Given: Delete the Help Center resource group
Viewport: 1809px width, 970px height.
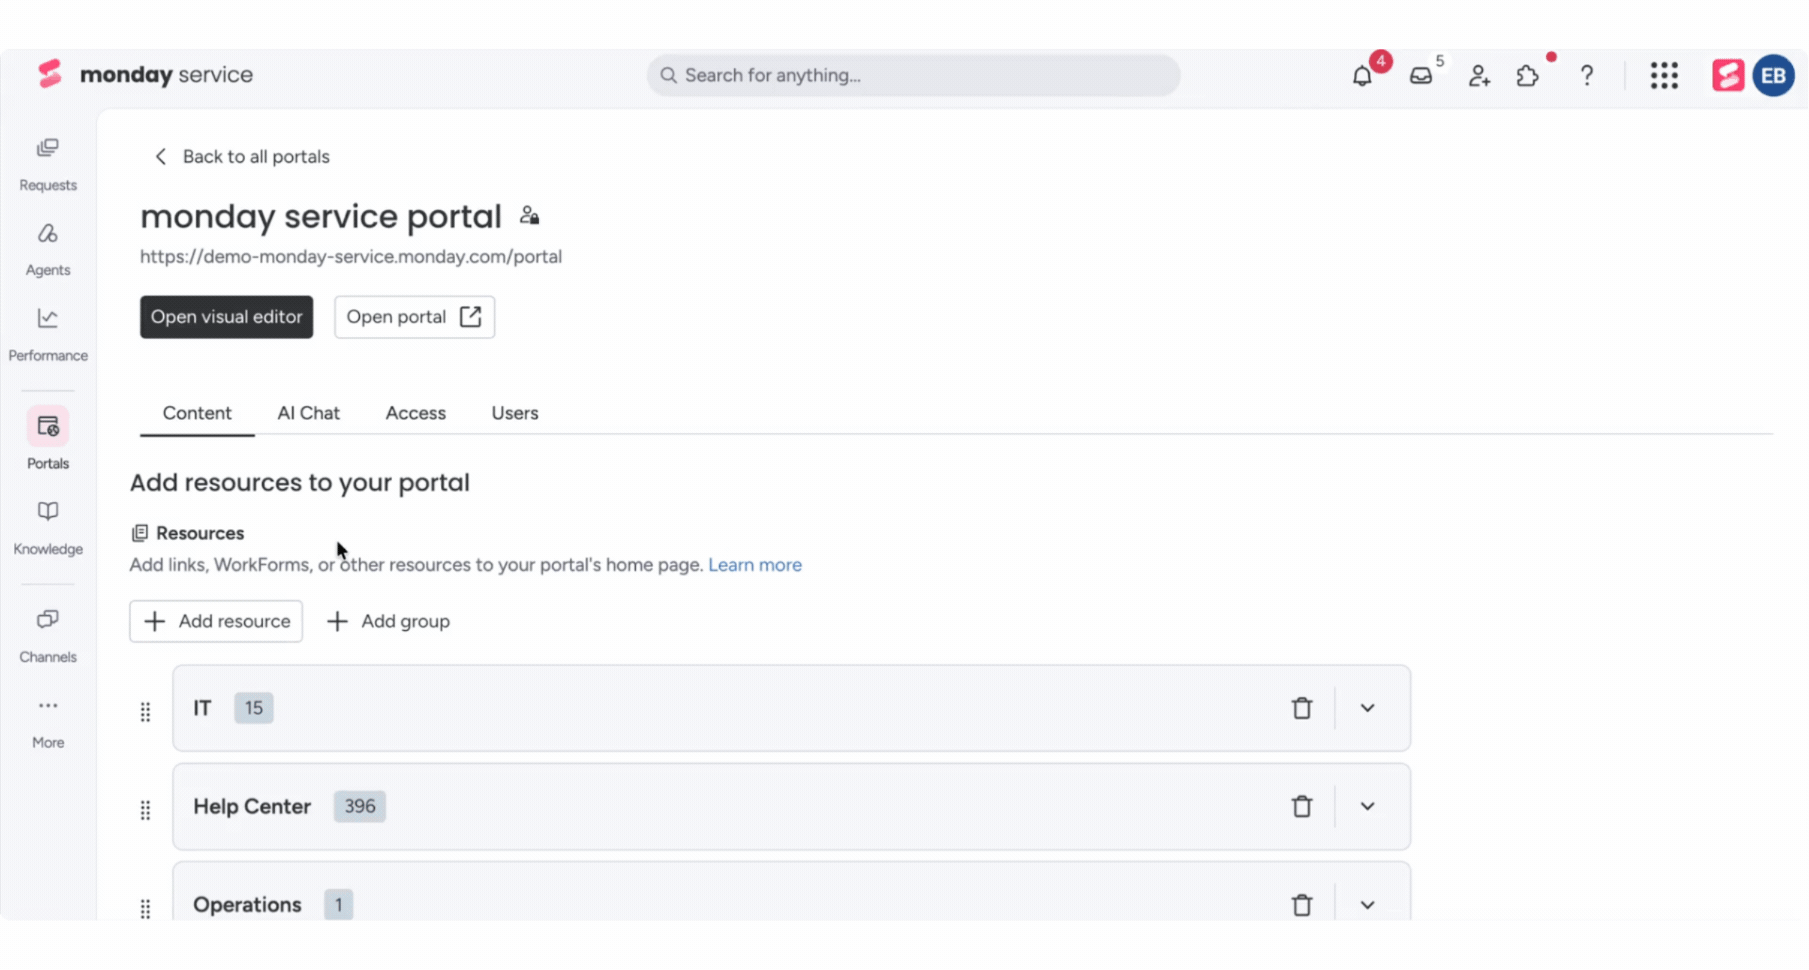Looking at the screenshot, I should click(1302, 806).
